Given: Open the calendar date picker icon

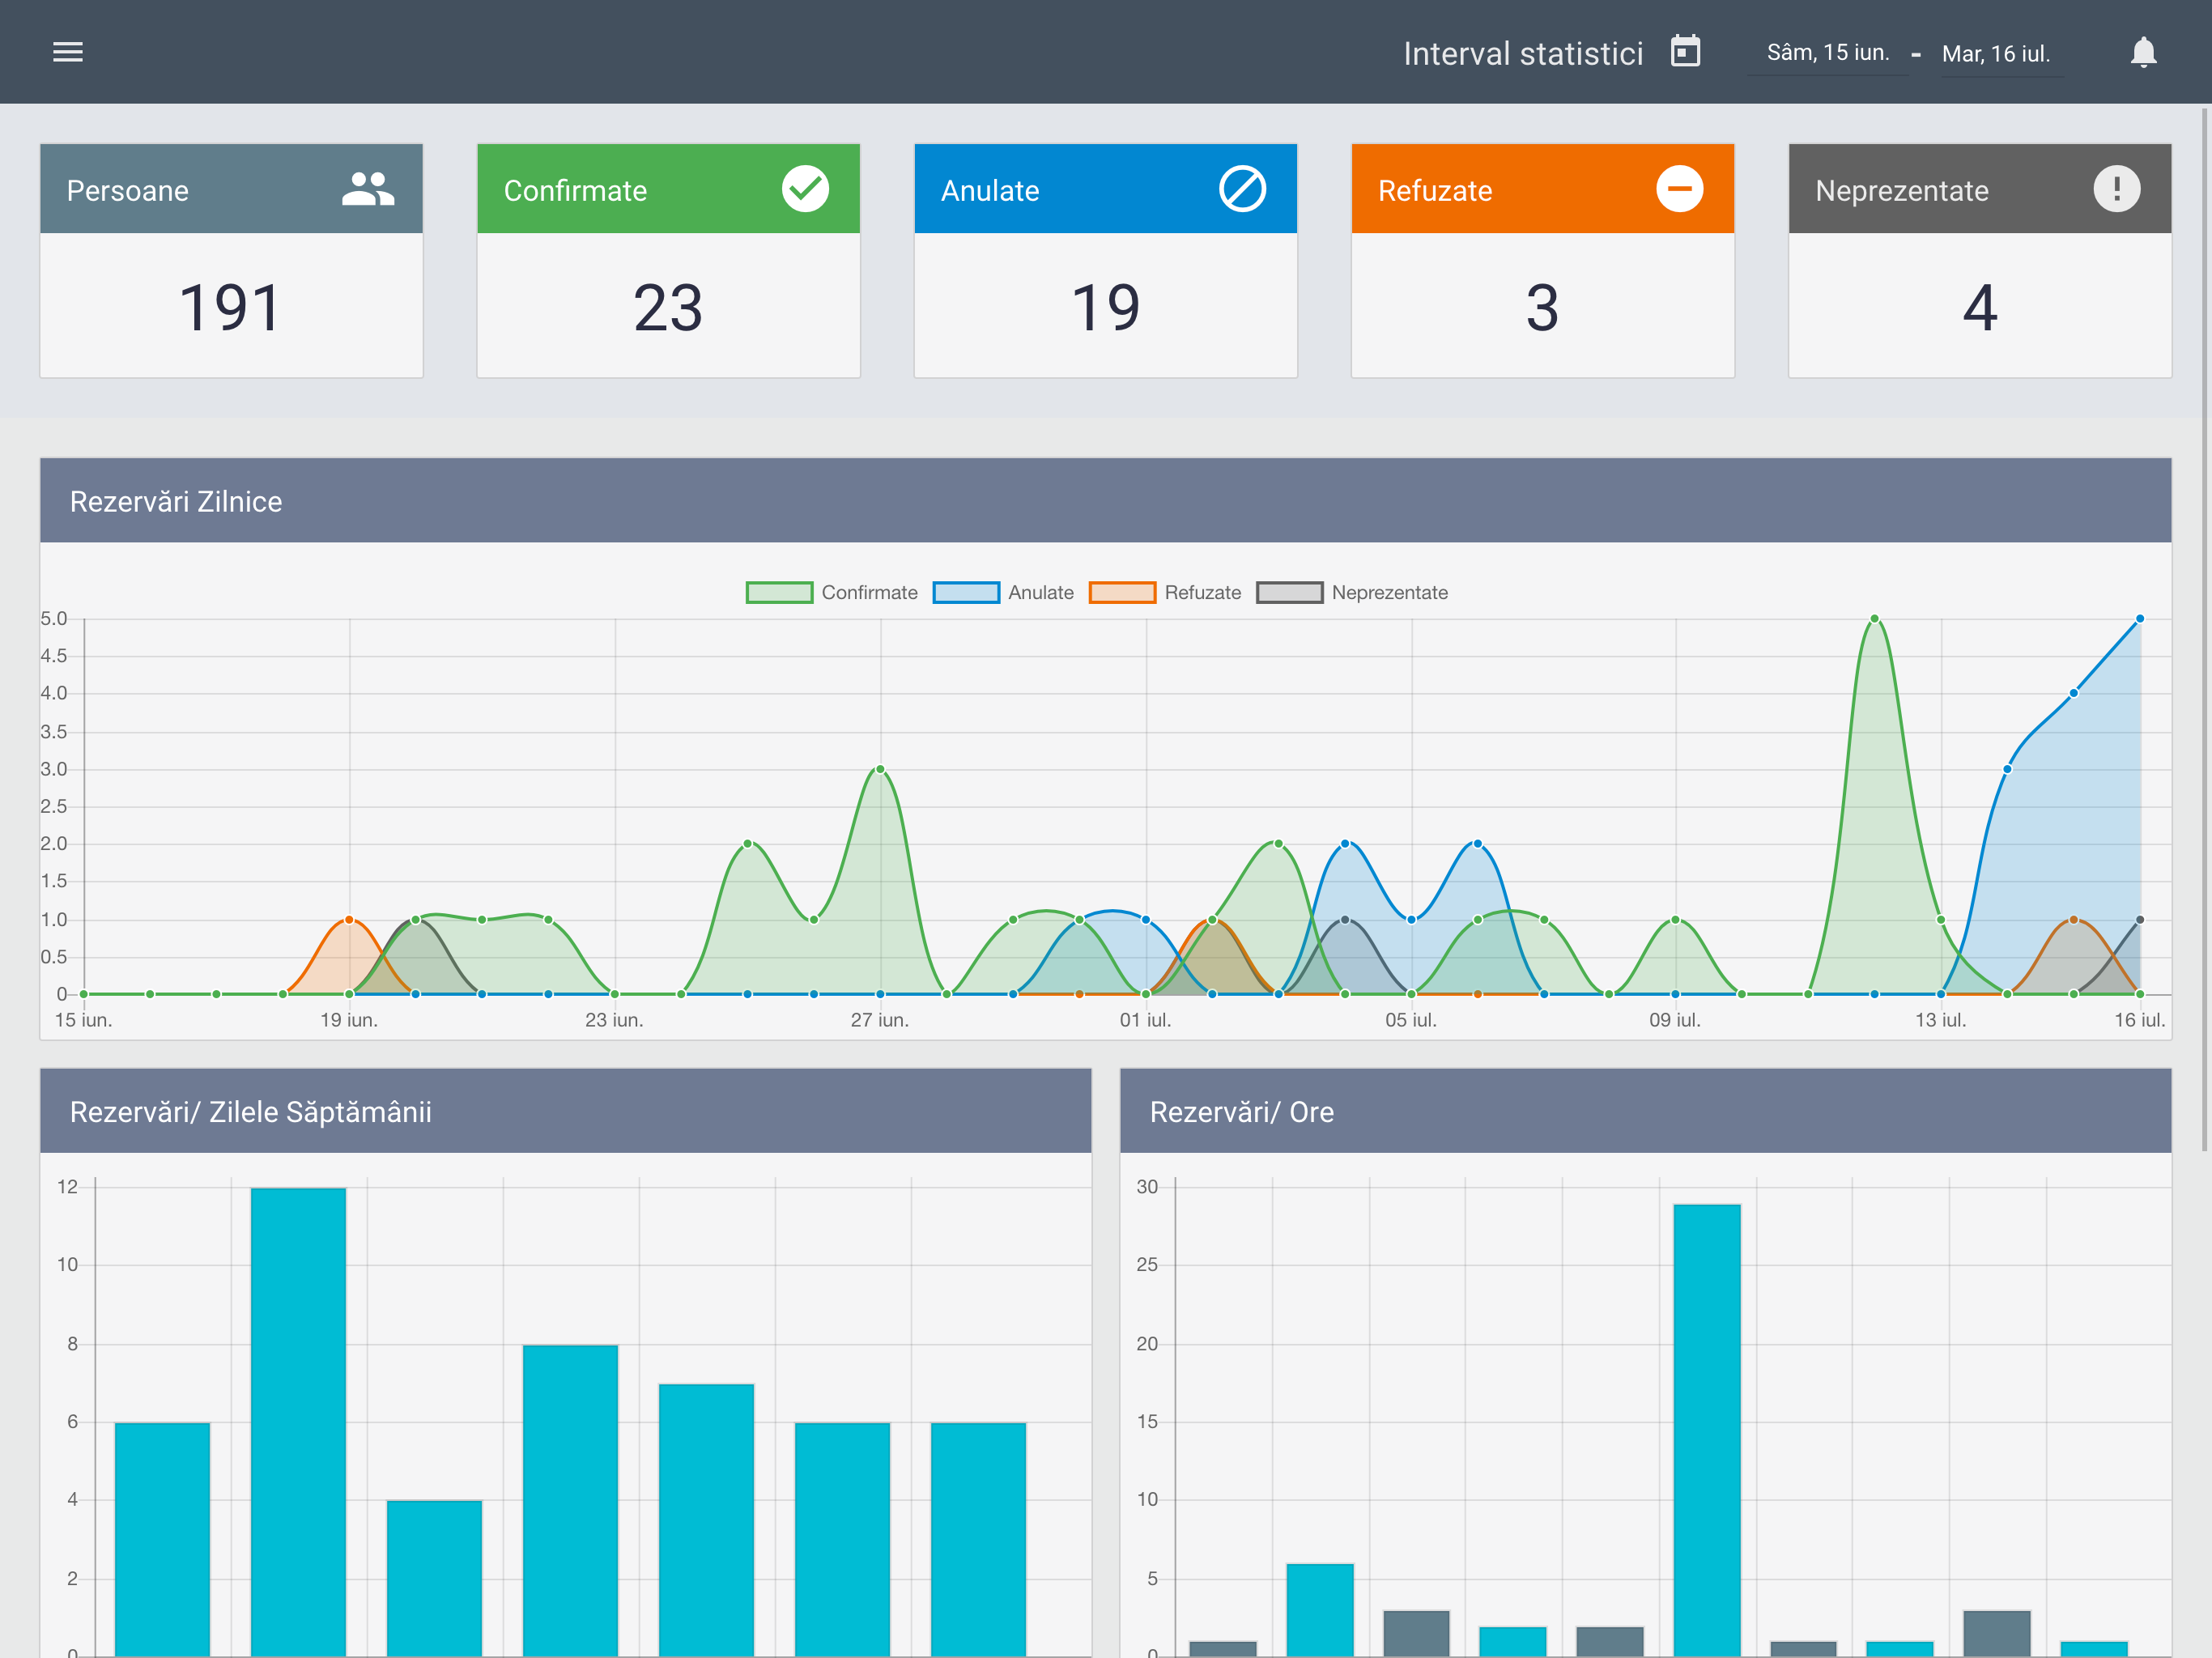Looking at the screenshot, I should tap(1685, 51).
